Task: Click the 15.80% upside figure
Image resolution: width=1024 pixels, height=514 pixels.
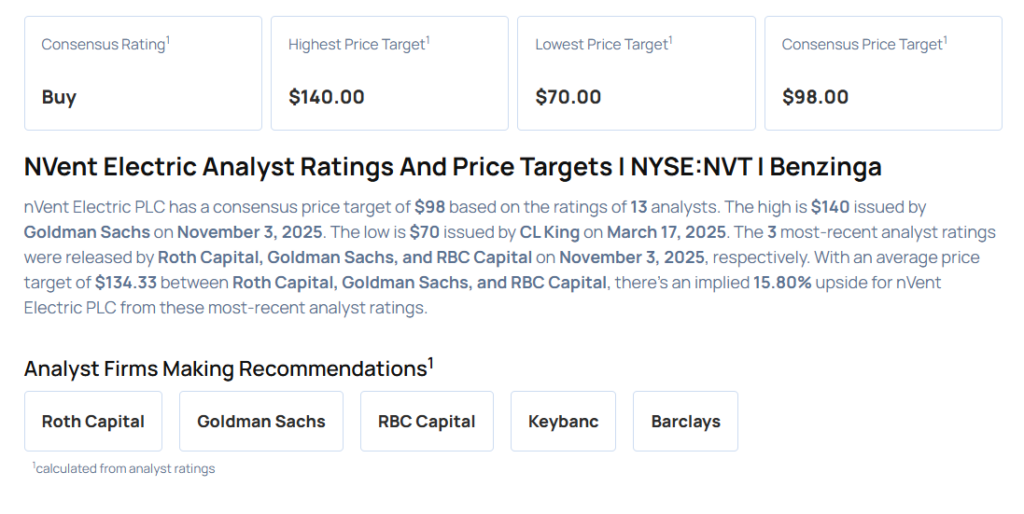Action: pos(782,282)
